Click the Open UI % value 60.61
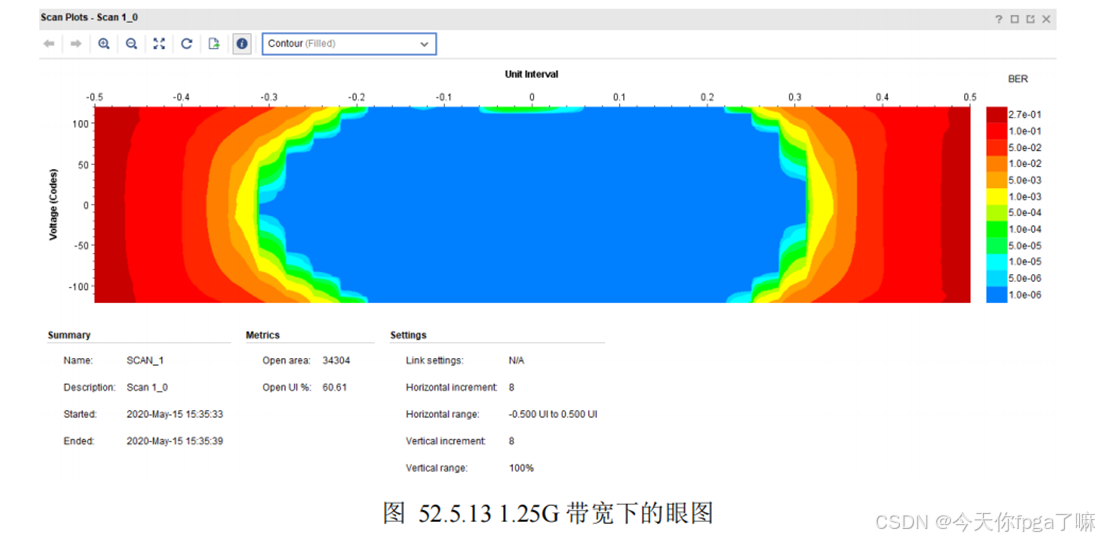The width and height of the screenshot is (1099, 539). 335,387
